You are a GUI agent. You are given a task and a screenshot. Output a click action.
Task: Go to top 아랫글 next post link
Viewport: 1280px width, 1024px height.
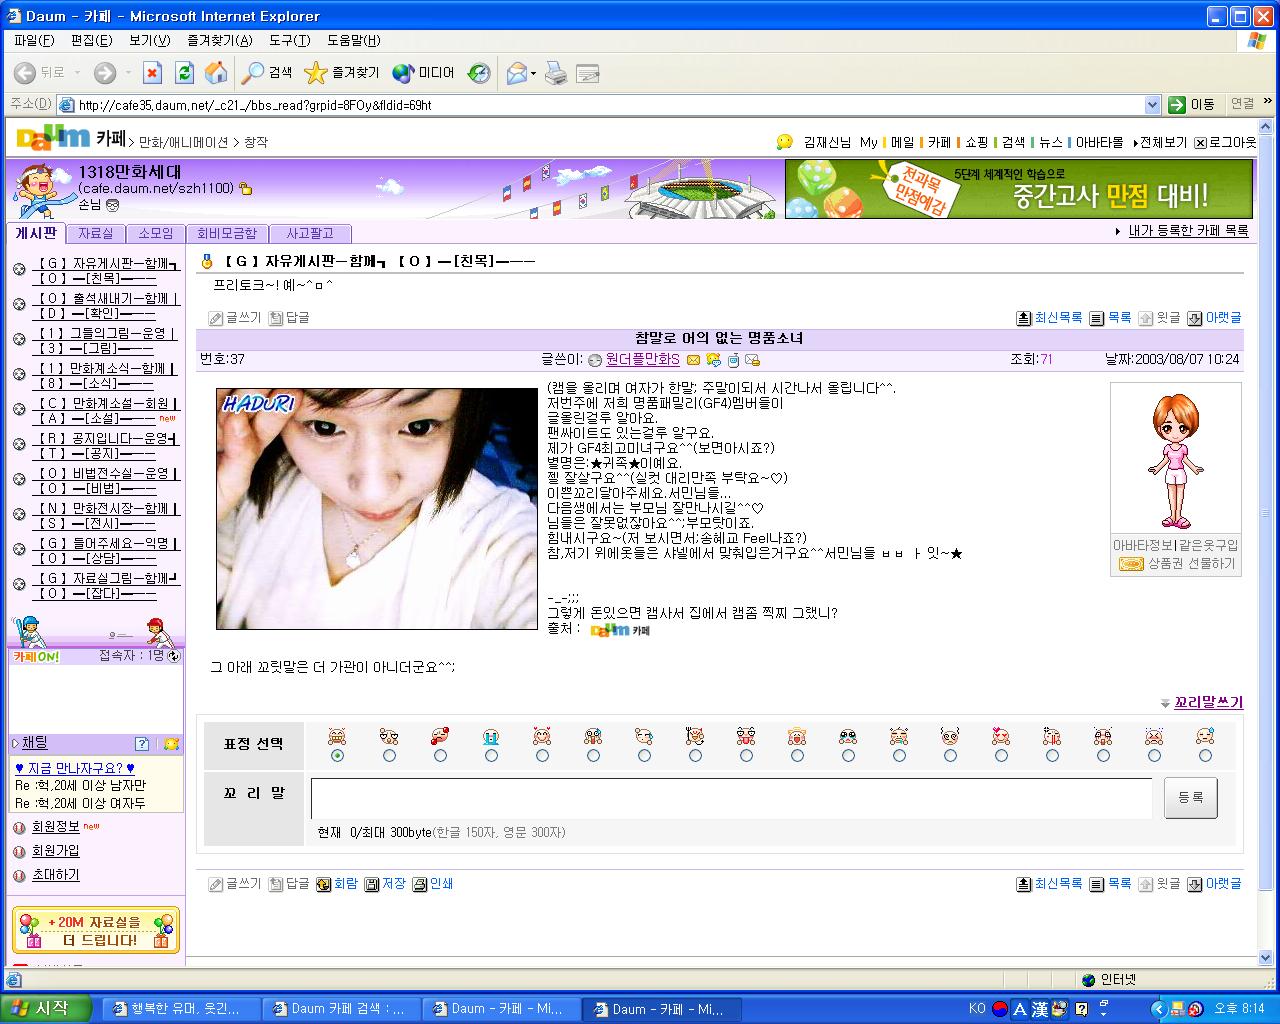coord(1214,318)
